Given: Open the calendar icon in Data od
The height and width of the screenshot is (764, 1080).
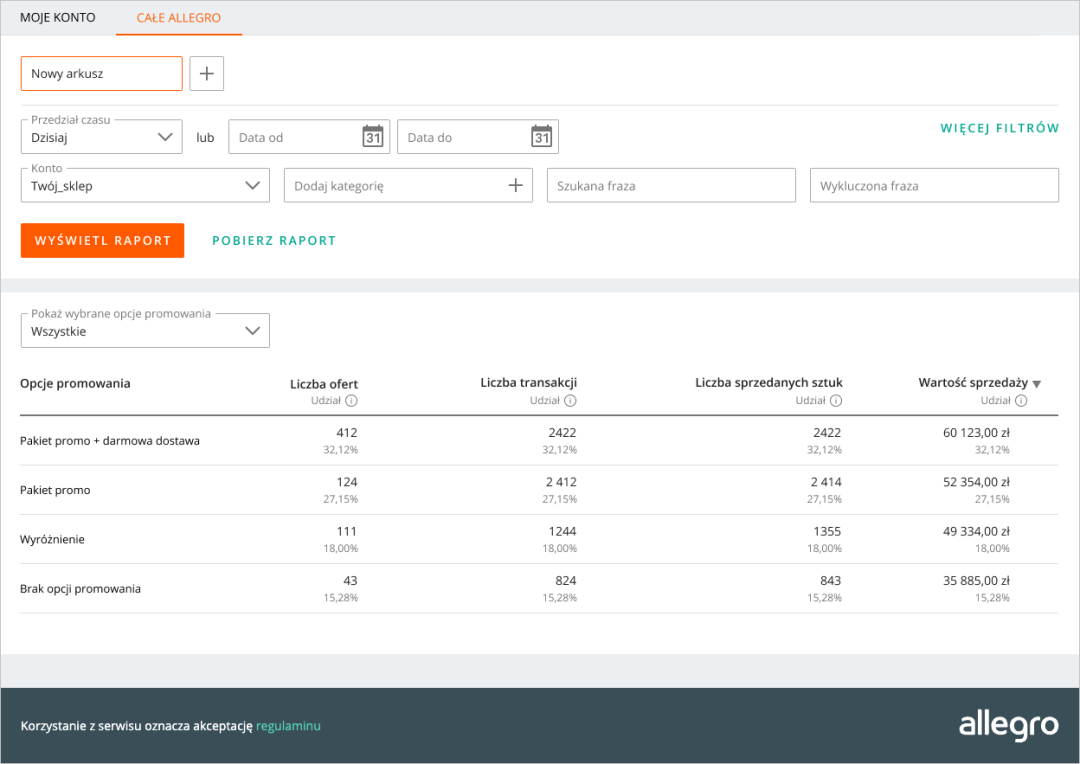Looking at the screenshot, I should click(x=373, y=137).
